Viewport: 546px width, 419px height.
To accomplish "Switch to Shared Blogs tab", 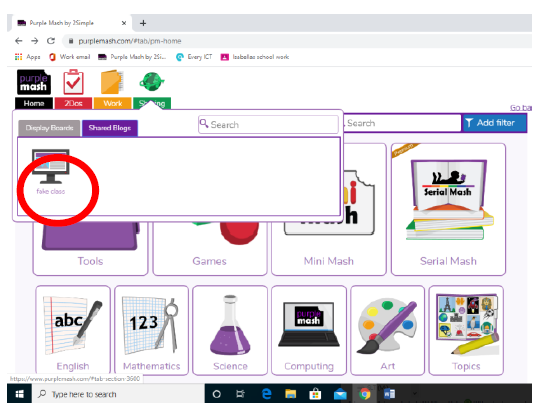I will (x=110, y=128).
